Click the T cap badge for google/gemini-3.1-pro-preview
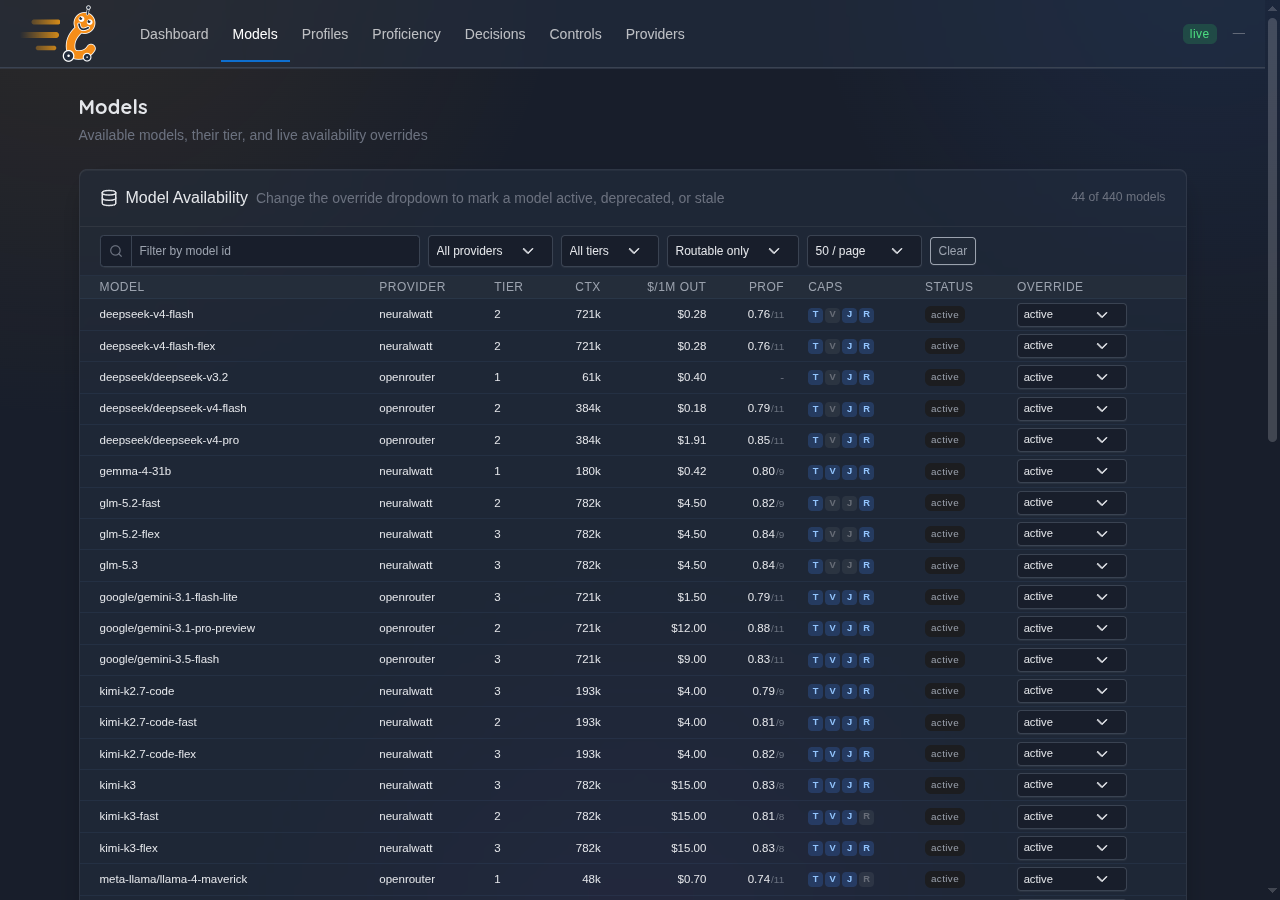Screen dimensions: 1280x900 [x=815, y=629]
